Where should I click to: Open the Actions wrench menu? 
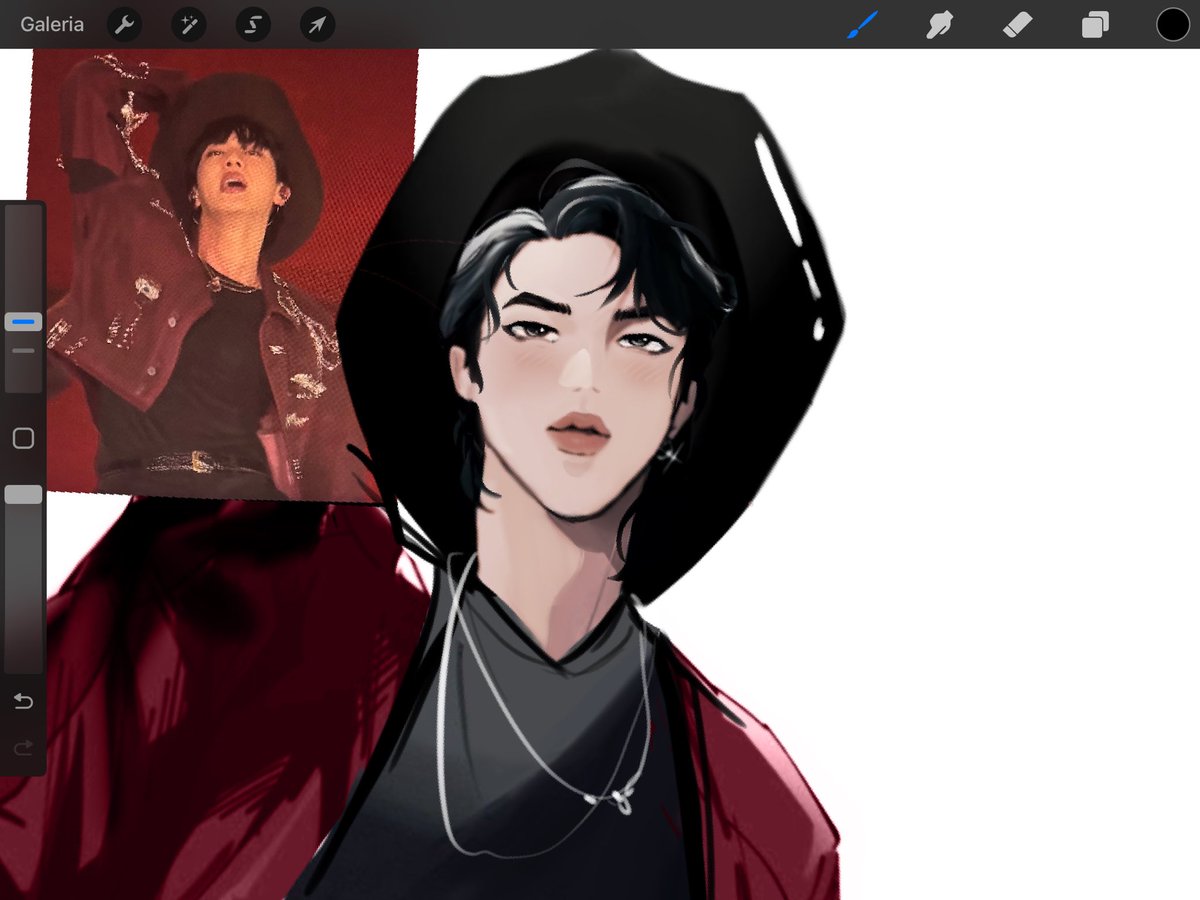124,25
